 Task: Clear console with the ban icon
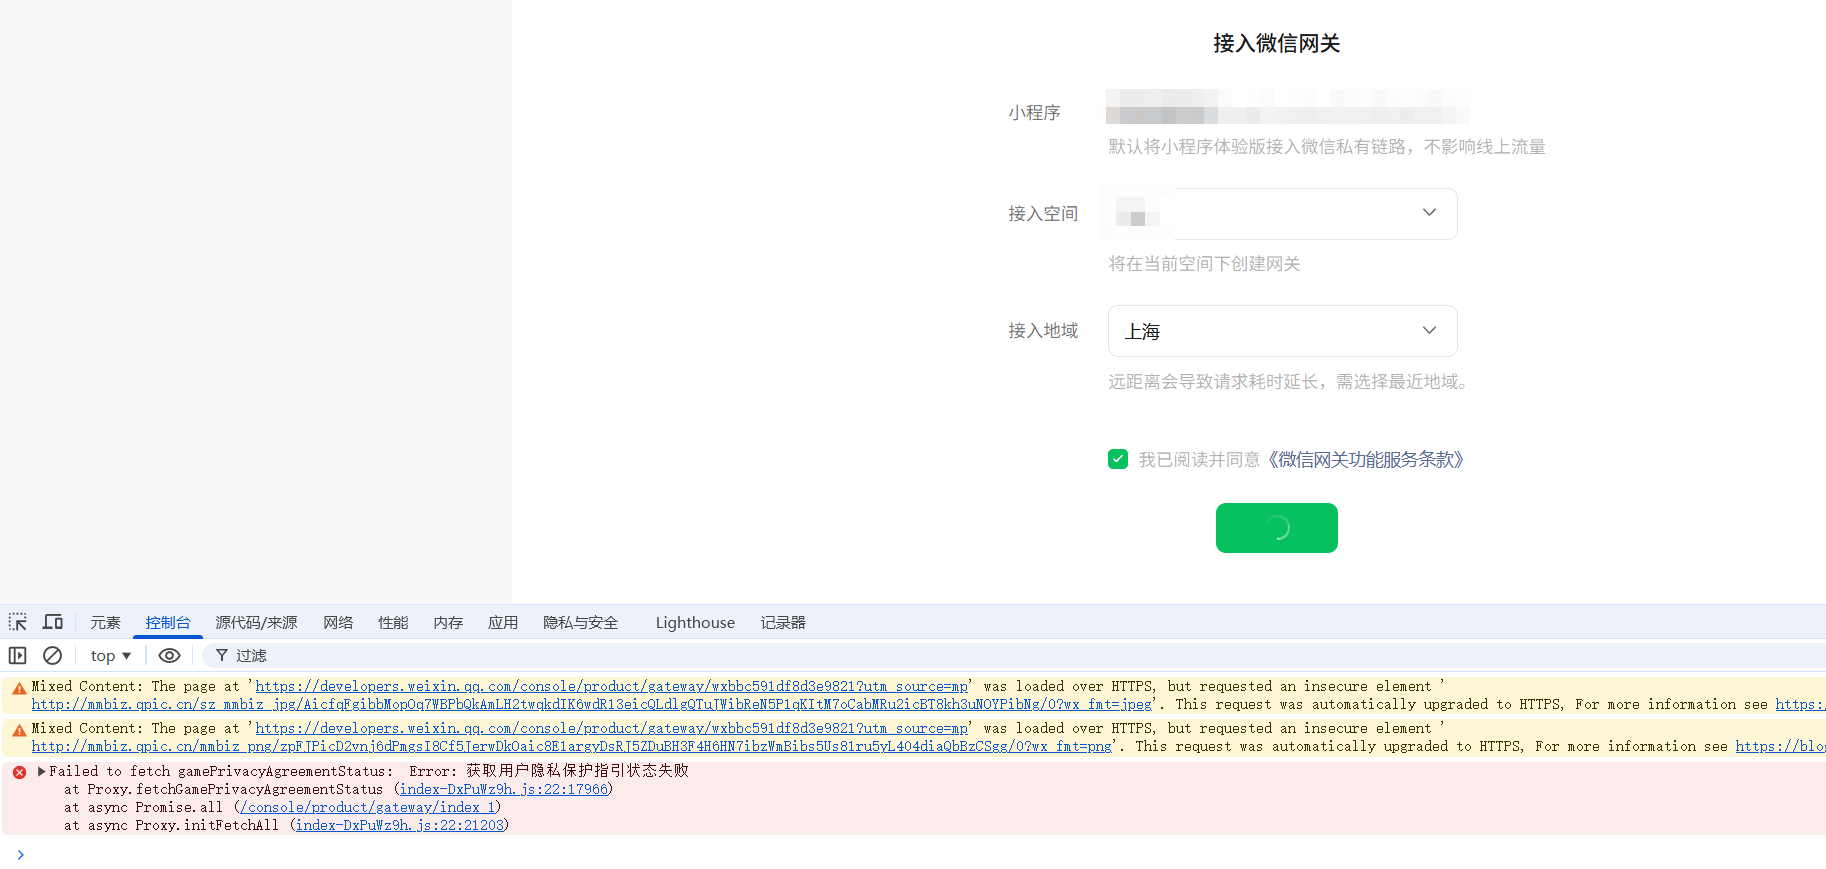[53, 655]
